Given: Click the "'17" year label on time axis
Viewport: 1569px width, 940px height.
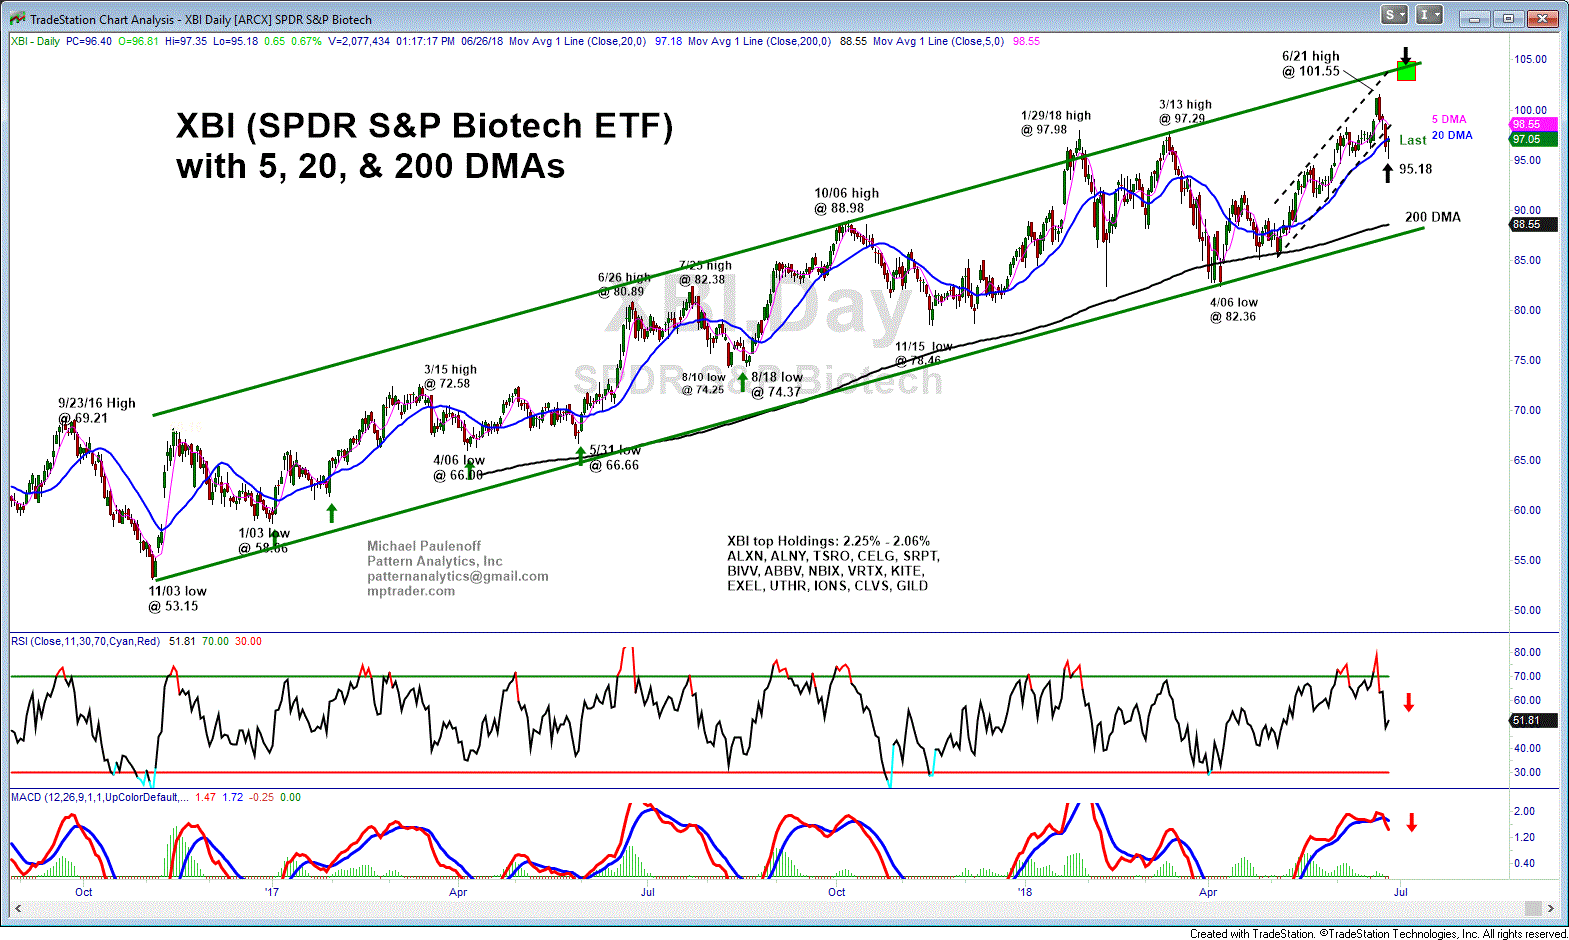Looking at the screenshot, I should click(x=272, y=892).
